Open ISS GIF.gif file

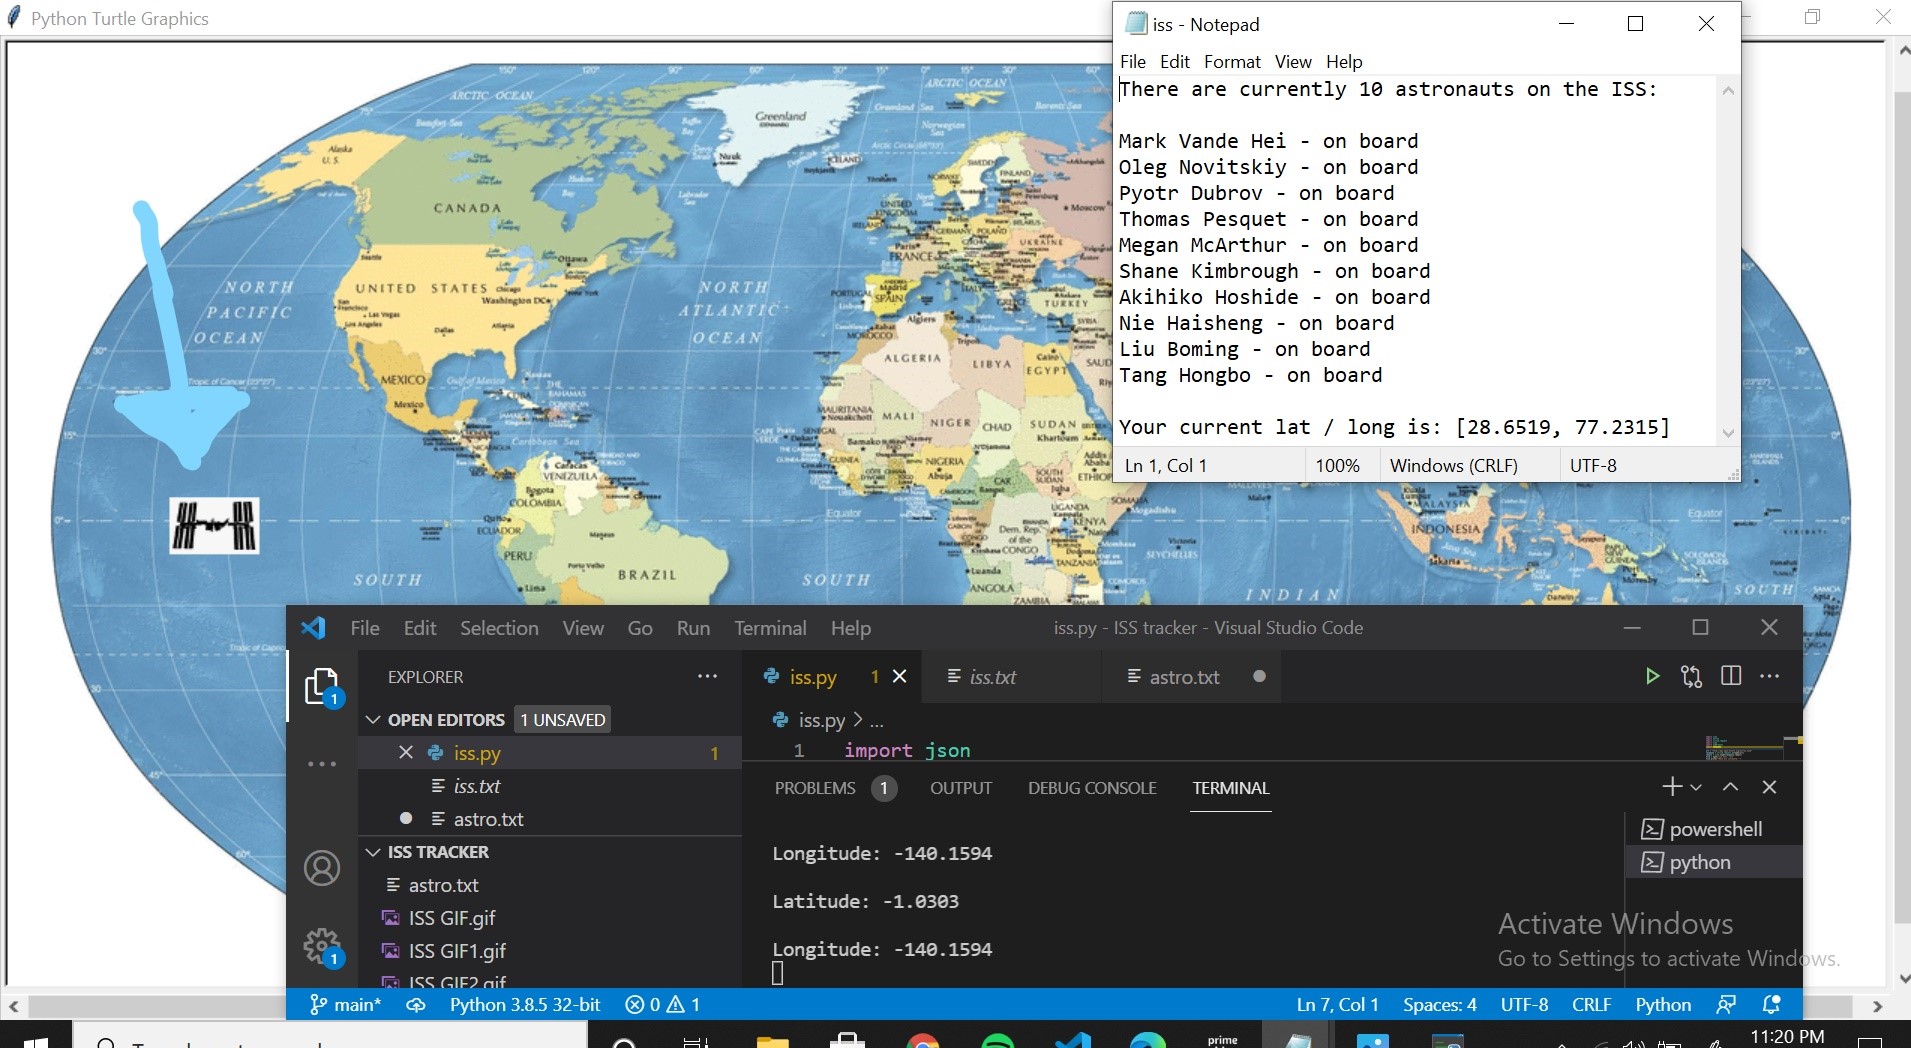point(550,918)
